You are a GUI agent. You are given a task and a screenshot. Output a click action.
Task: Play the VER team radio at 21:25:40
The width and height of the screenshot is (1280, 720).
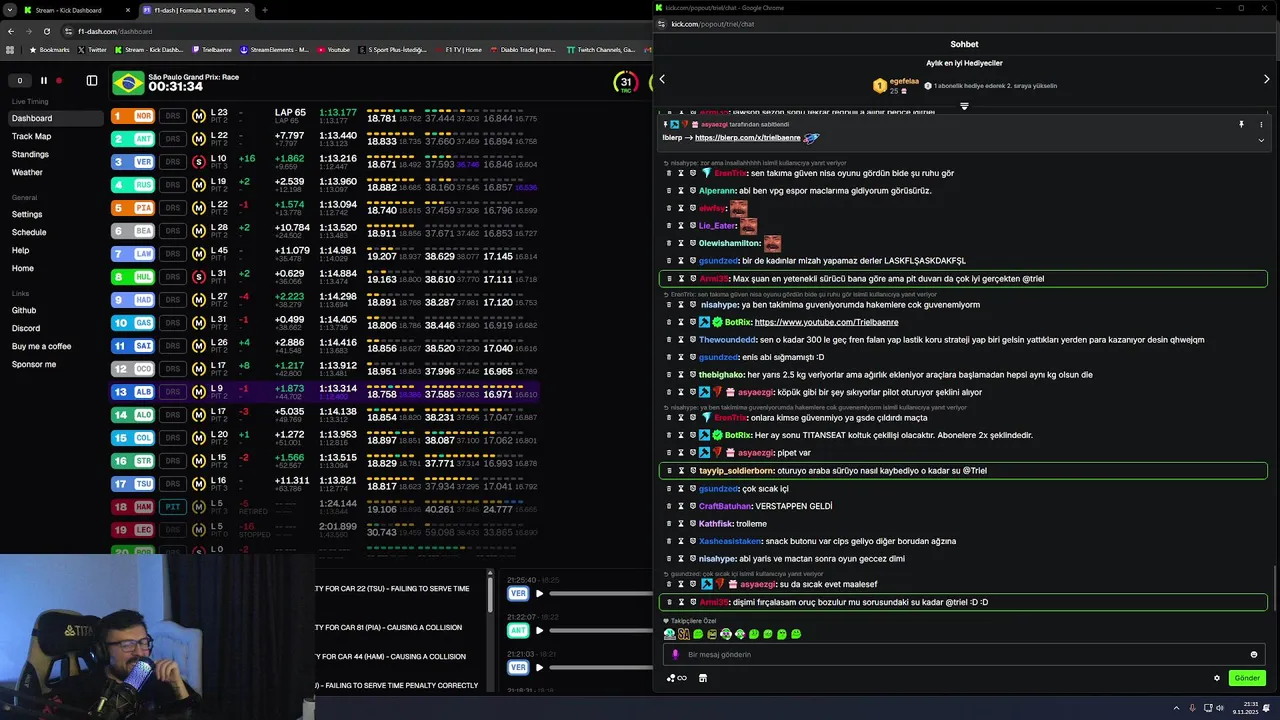[x=540, y=593]
